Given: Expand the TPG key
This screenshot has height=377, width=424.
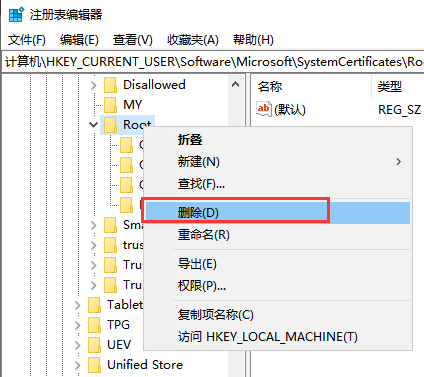Looking at the screenshot, I should pos(77,325).
